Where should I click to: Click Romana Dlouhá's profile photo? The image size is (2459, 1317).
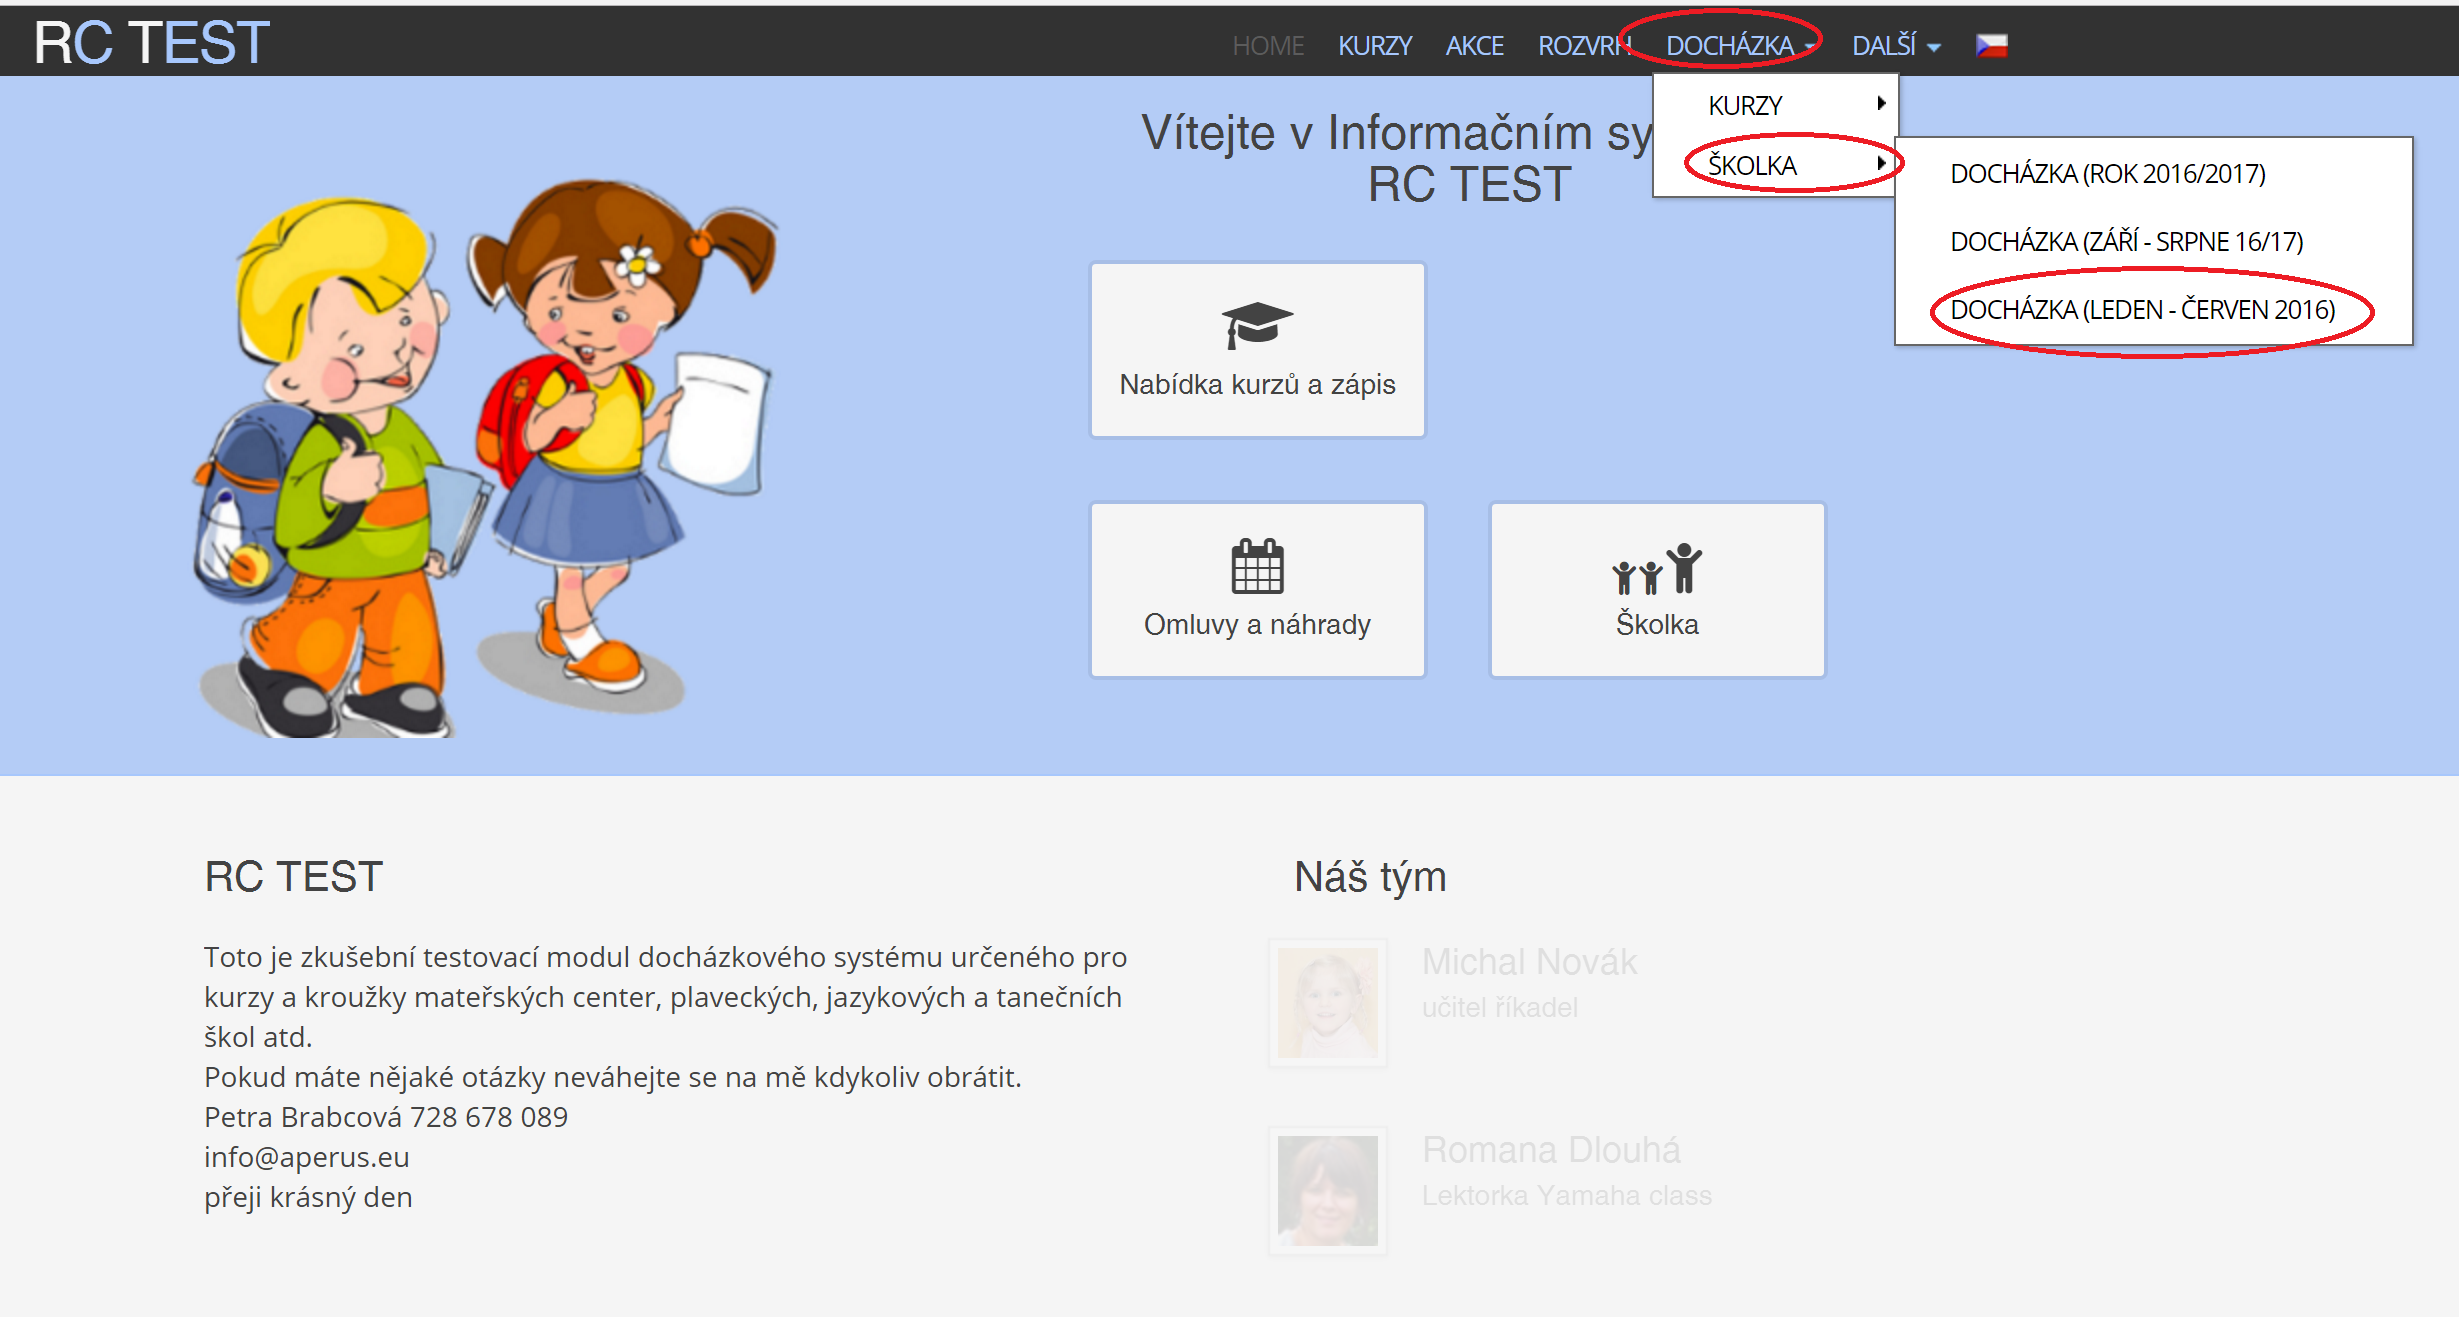point(1327,1190)
